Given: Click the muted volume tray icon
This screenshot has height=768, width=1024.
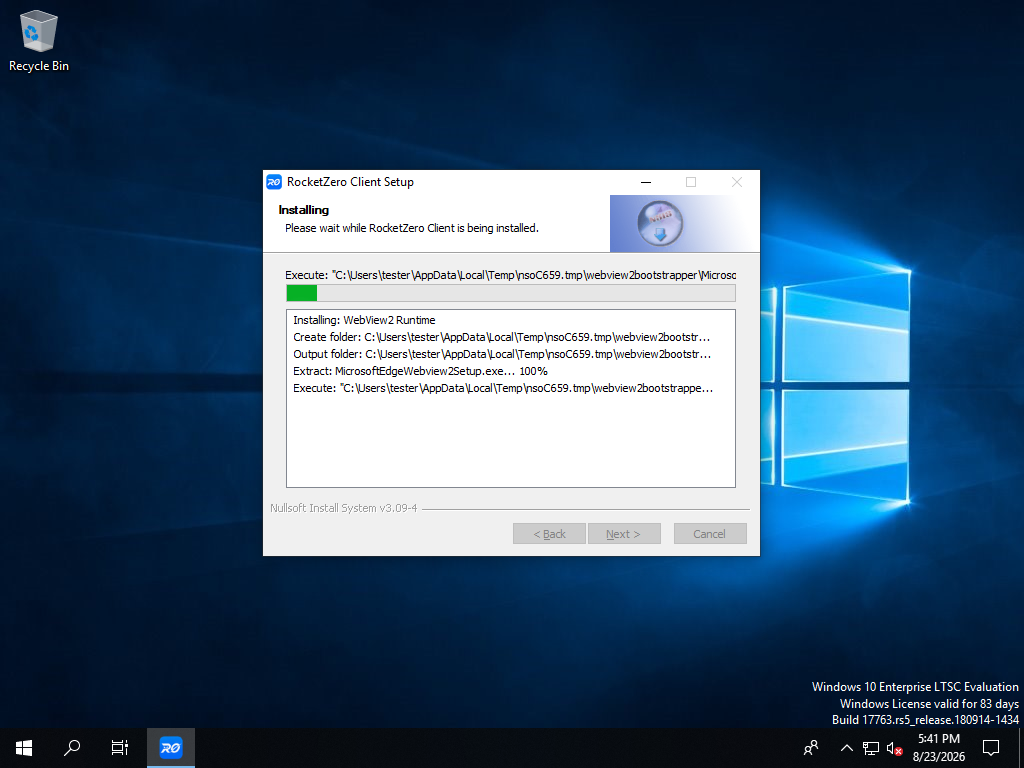Looking at the screenshot, I should point(894,748).
